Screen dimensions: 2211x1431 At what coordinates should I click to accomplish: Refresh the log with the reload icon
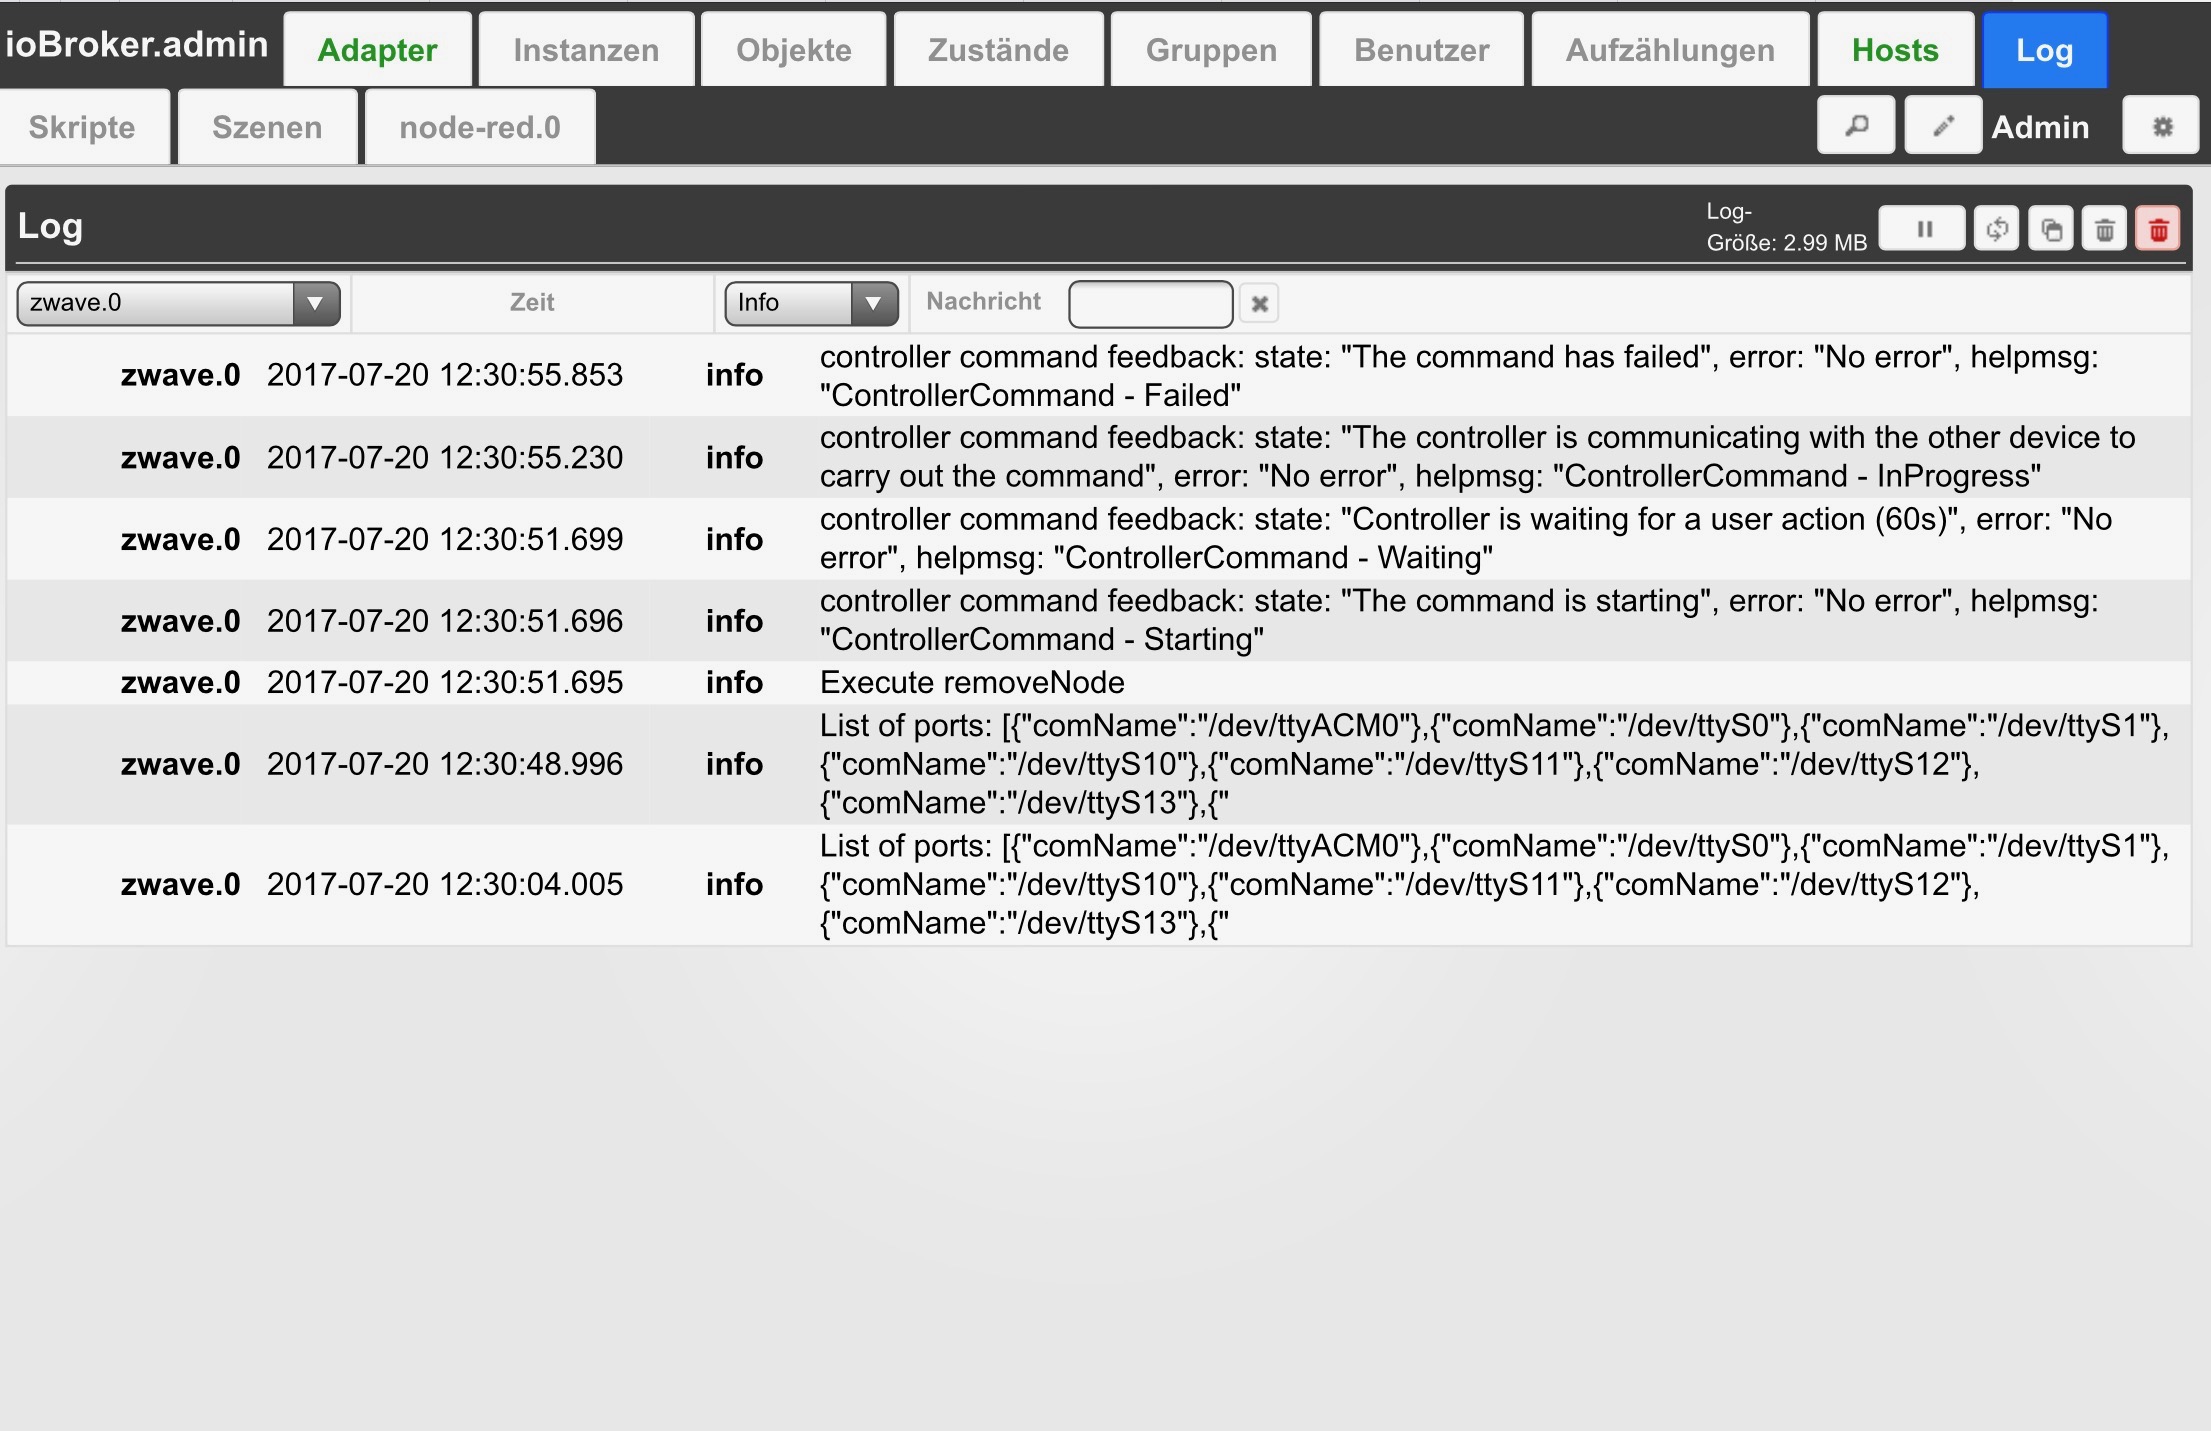click(1997, 229)
